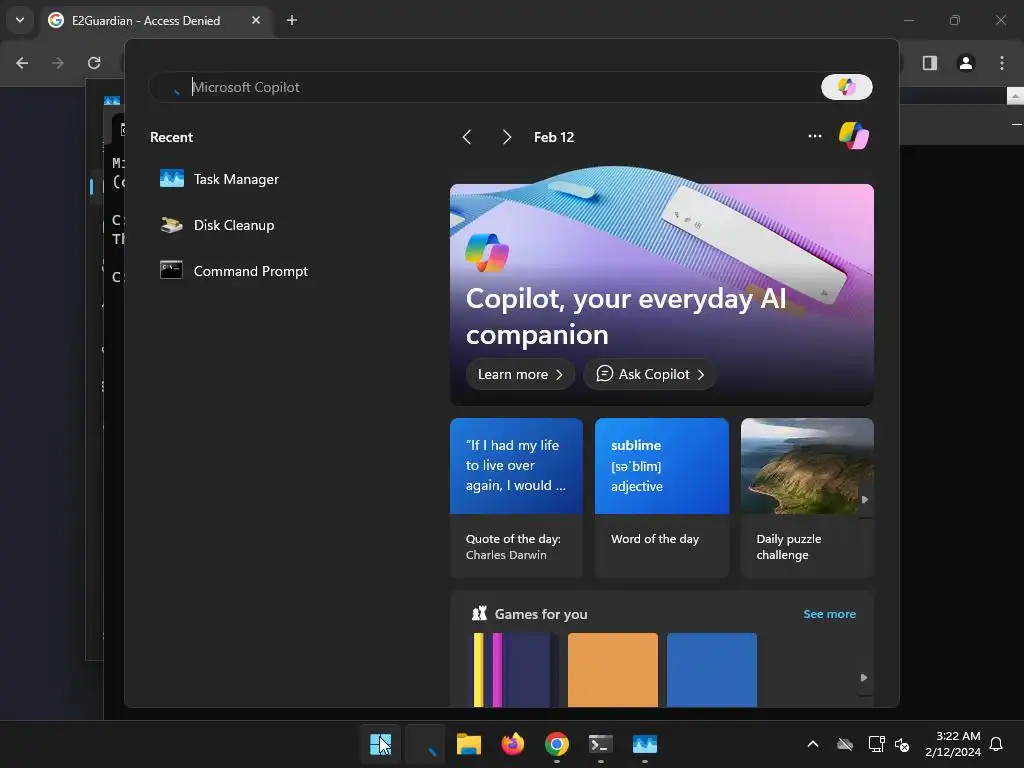The image size is (1024, 768).
Task: Open the Word of the day sublime card
Action: click(662, 498)
